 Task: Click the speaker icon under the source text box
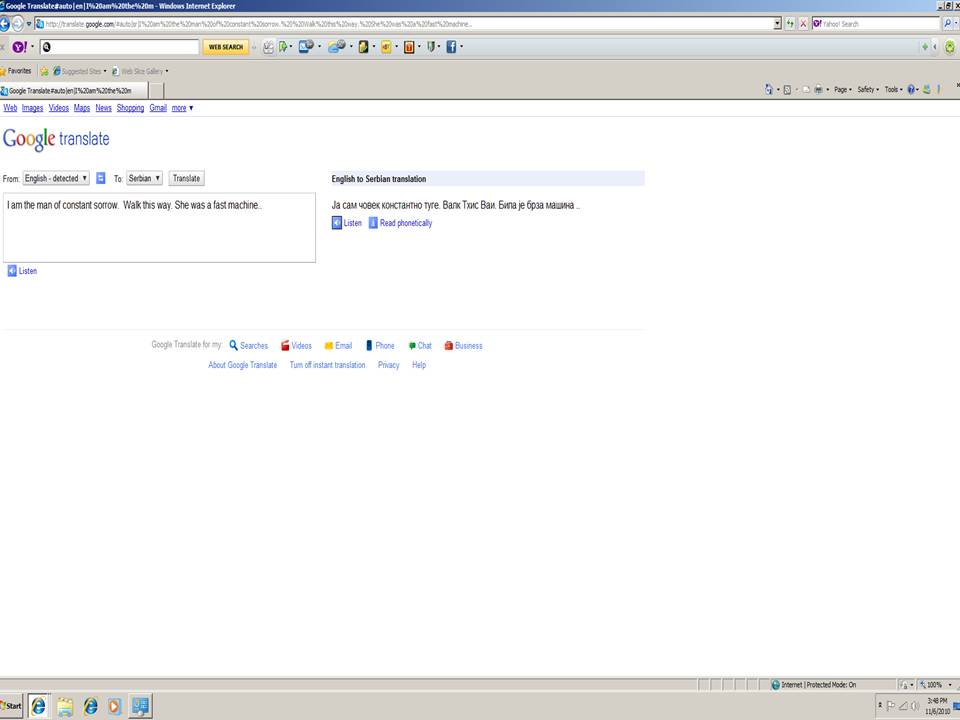12,271
